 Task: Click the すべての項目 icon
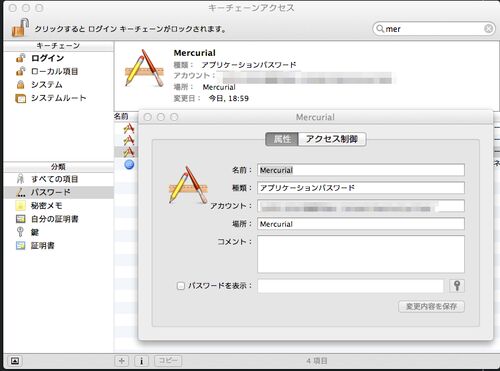pos(20,179)
